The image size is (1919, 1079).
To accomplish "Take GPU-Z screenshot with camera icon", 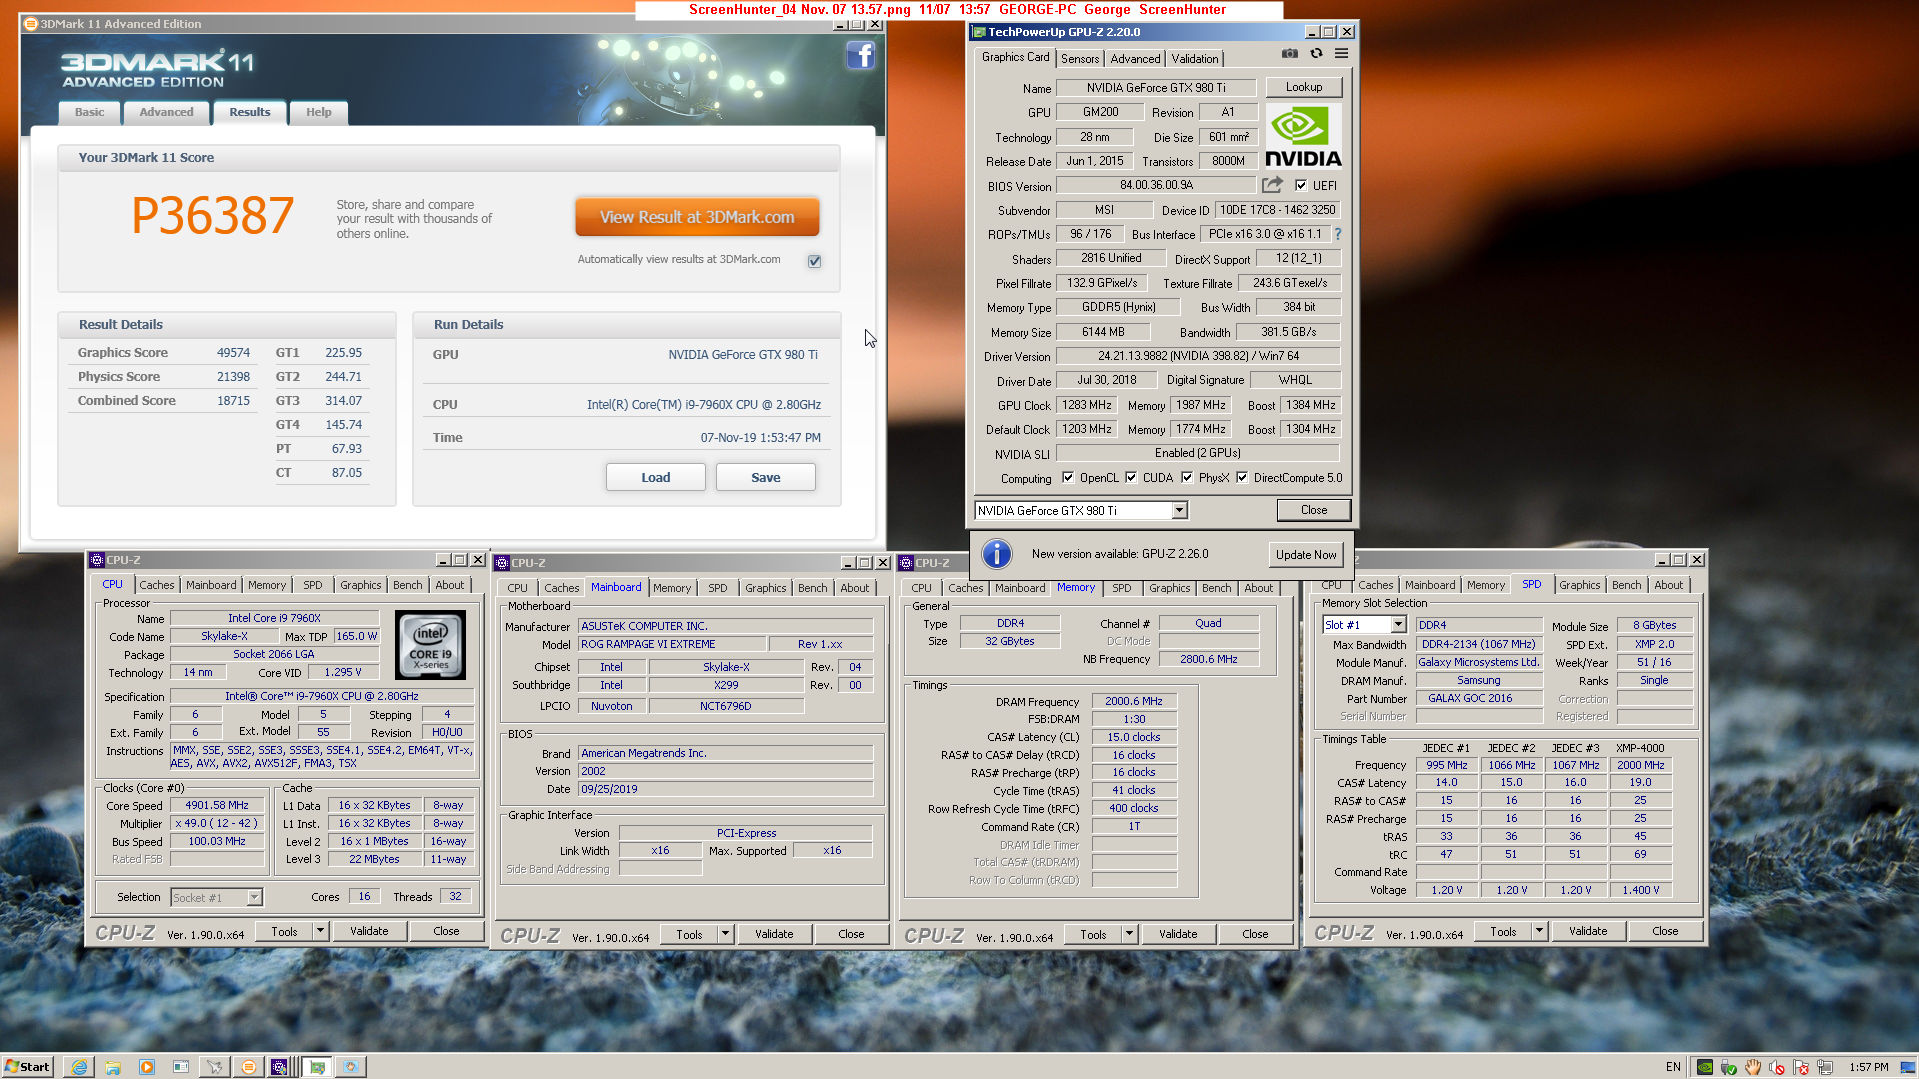I will 1290,54.
